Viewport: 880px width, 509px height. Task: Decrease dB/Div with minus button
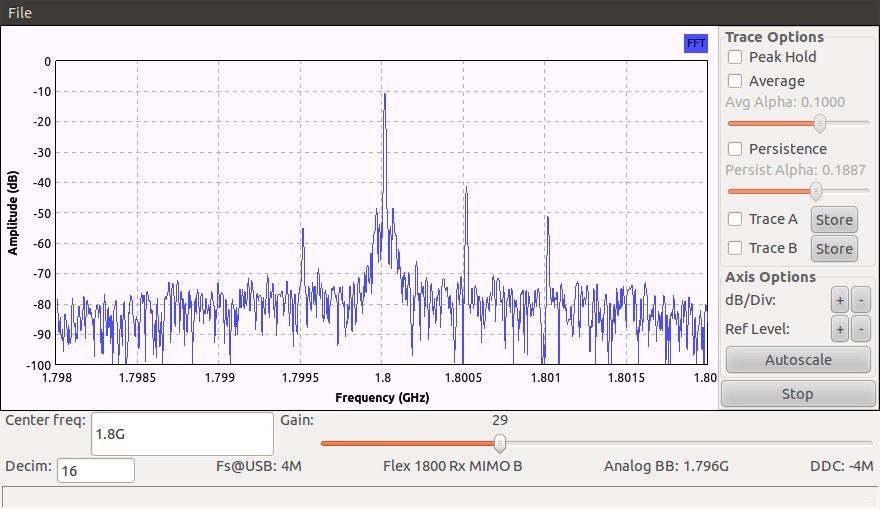pos(861,301)
